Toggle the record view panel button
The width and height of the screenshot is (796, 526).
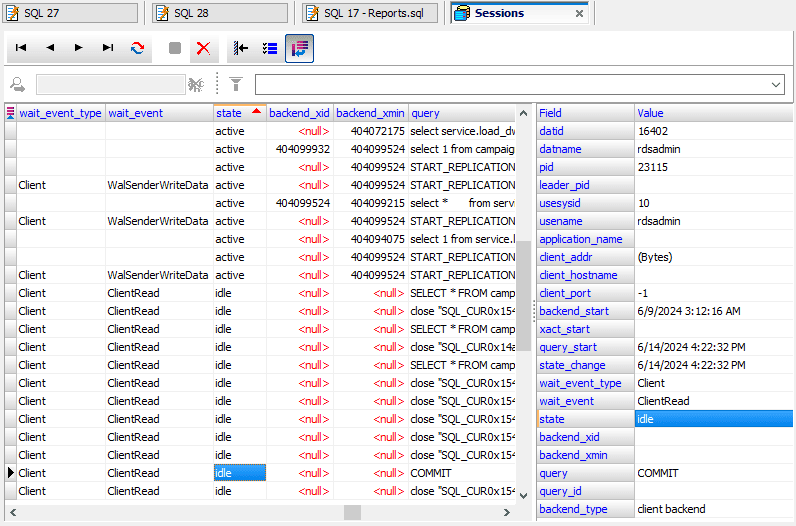[x=299, y=48]
